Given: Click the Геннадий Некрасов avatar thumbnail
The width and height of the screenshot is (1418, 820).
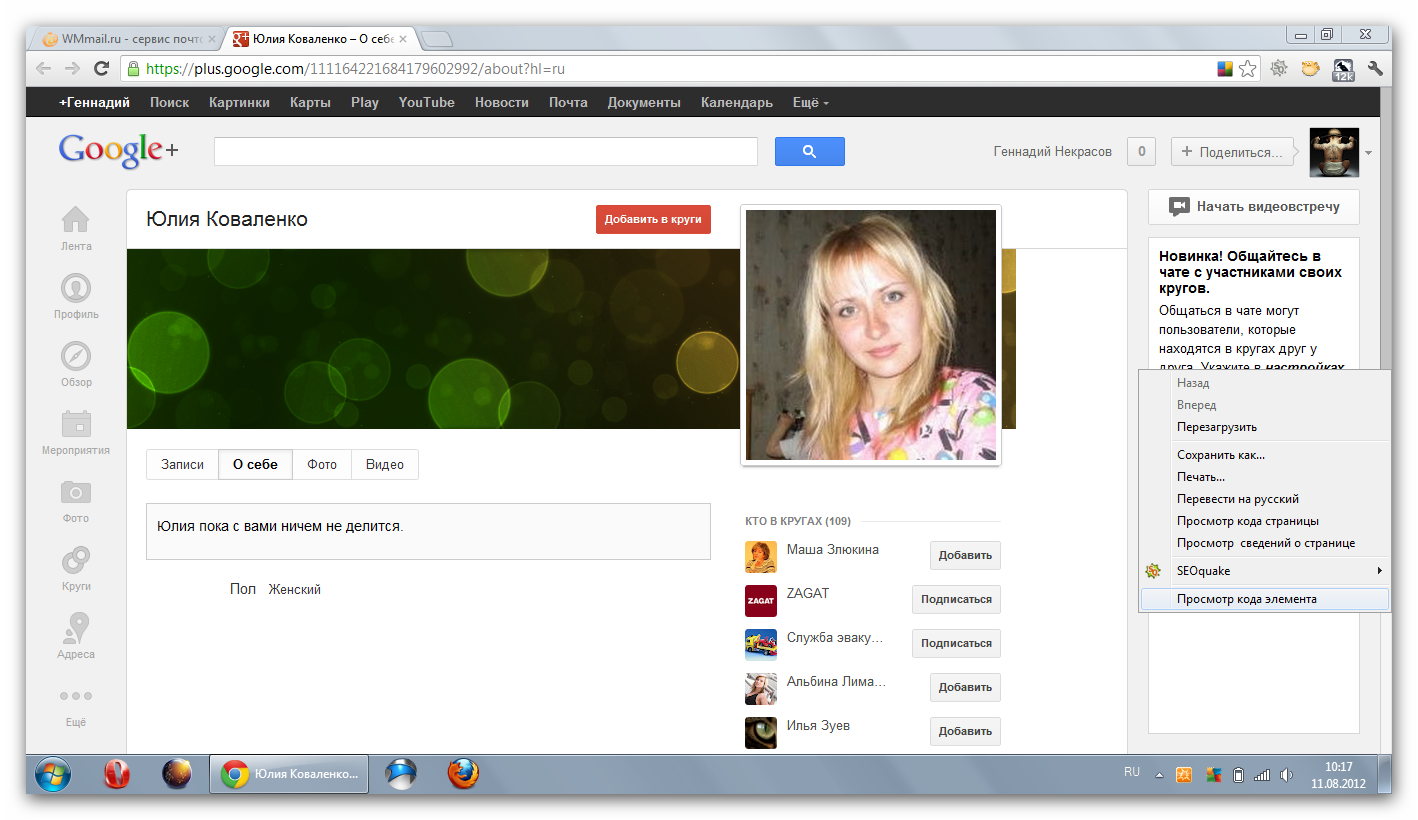Looking at the screenshot, I should pyautogui.click(x=1334, y=152).
